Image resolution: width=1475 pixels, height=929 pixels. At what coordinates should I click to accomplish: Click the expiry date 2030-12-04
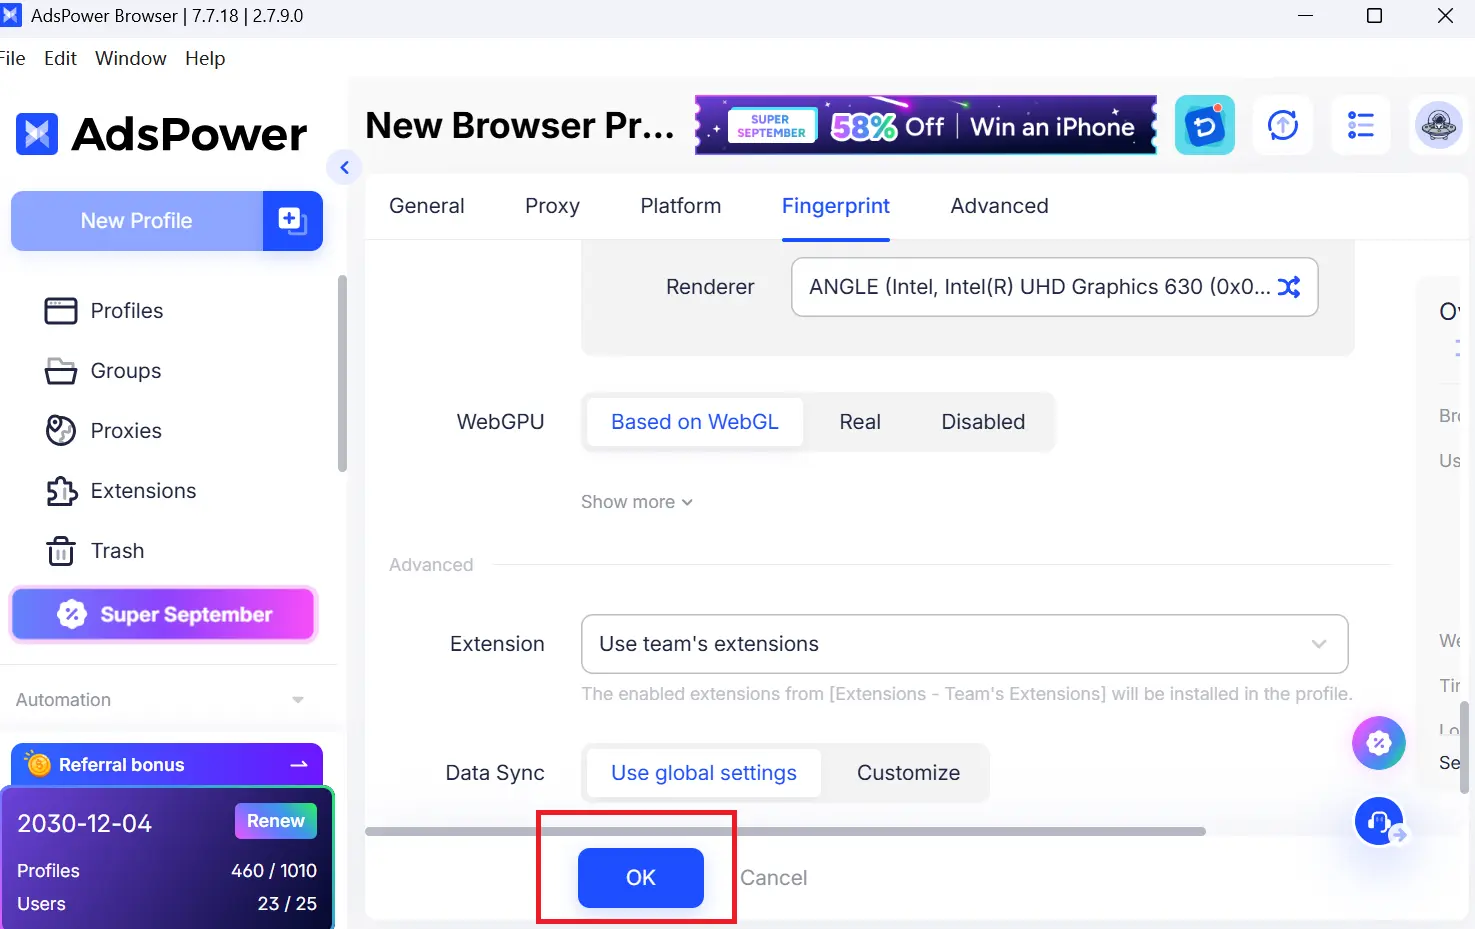click(x=85, y=824)
